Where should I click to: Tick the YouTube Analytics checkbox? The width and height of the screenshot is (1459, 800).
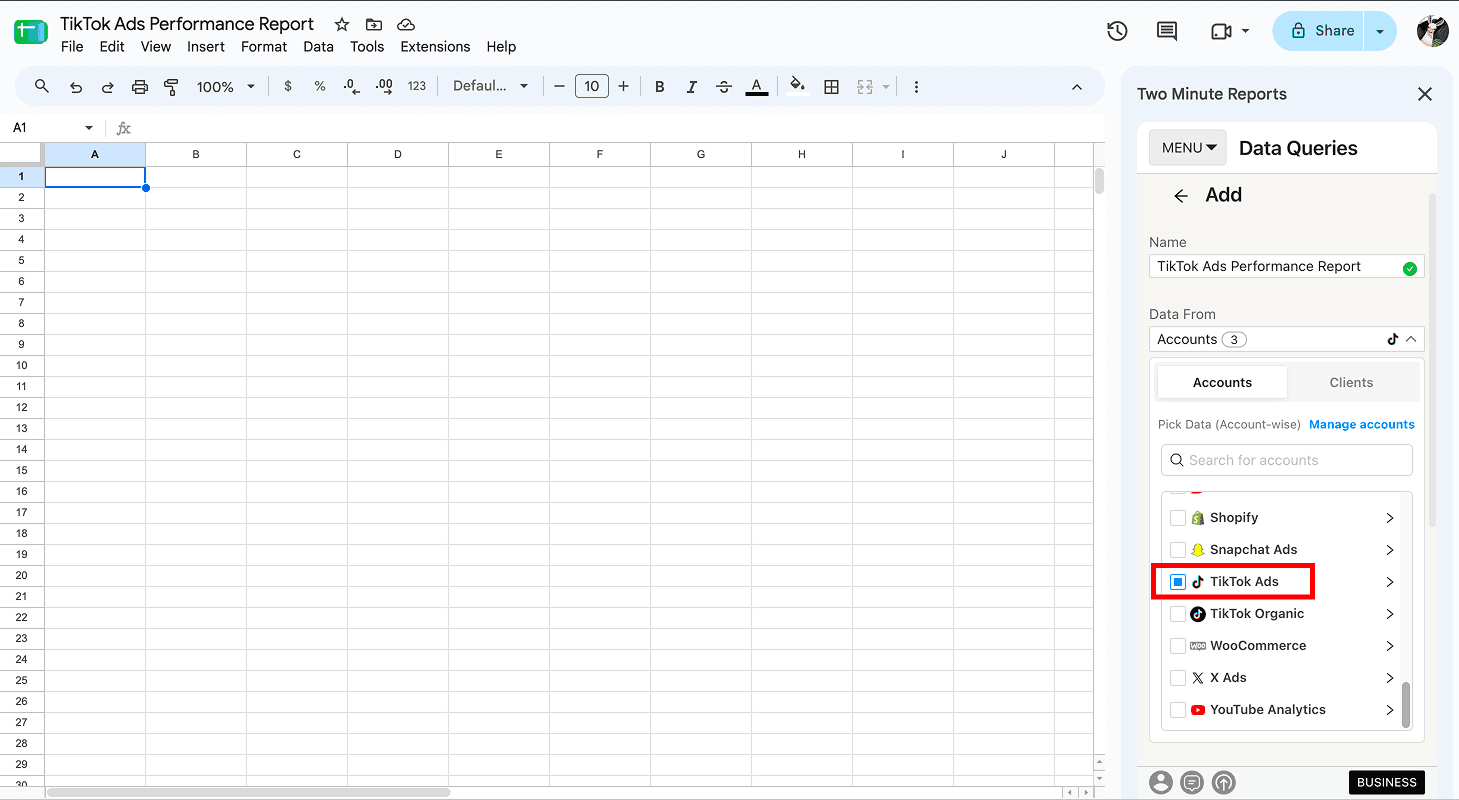1178,710
